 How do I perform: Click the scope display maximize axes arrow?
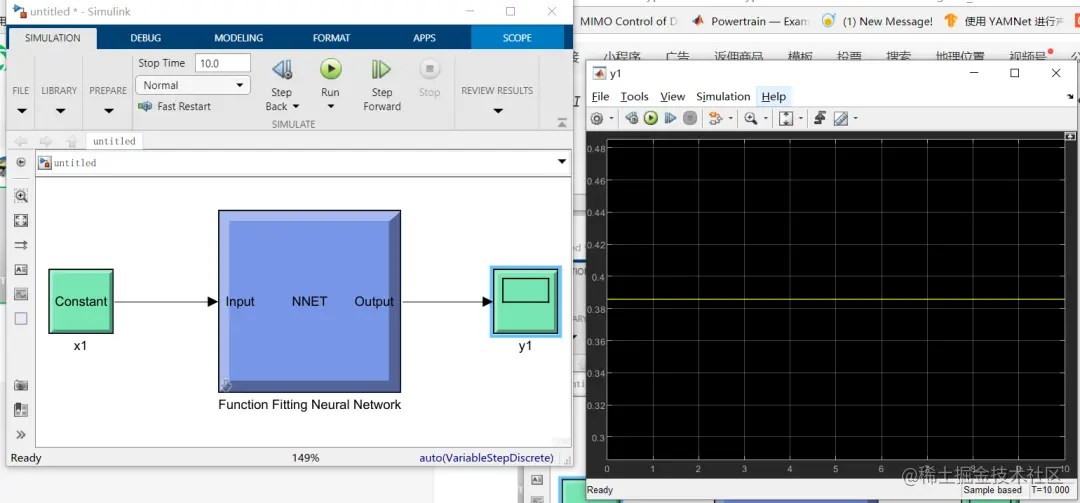coord(1070,136)
